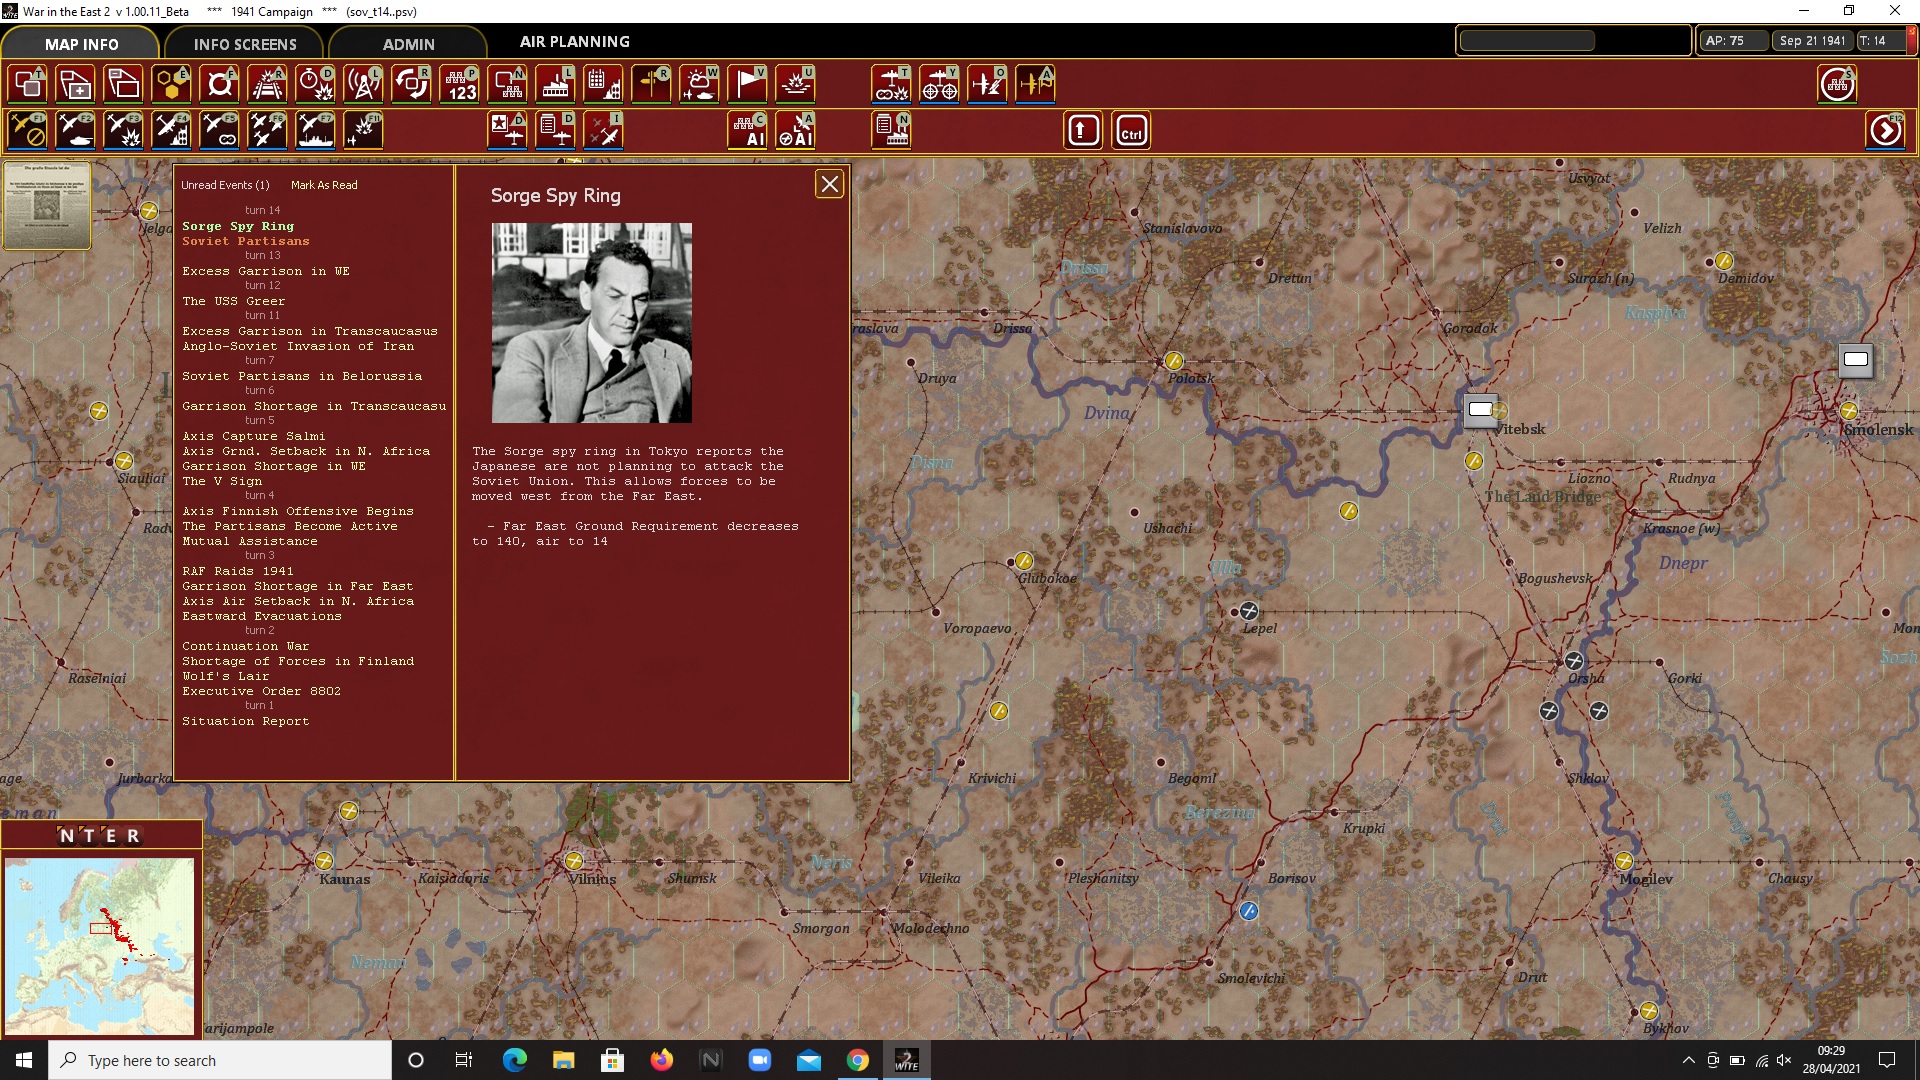Switch to the INFO SCREENS tab
Screen dimensions: 1920x1080
(245, 44)
